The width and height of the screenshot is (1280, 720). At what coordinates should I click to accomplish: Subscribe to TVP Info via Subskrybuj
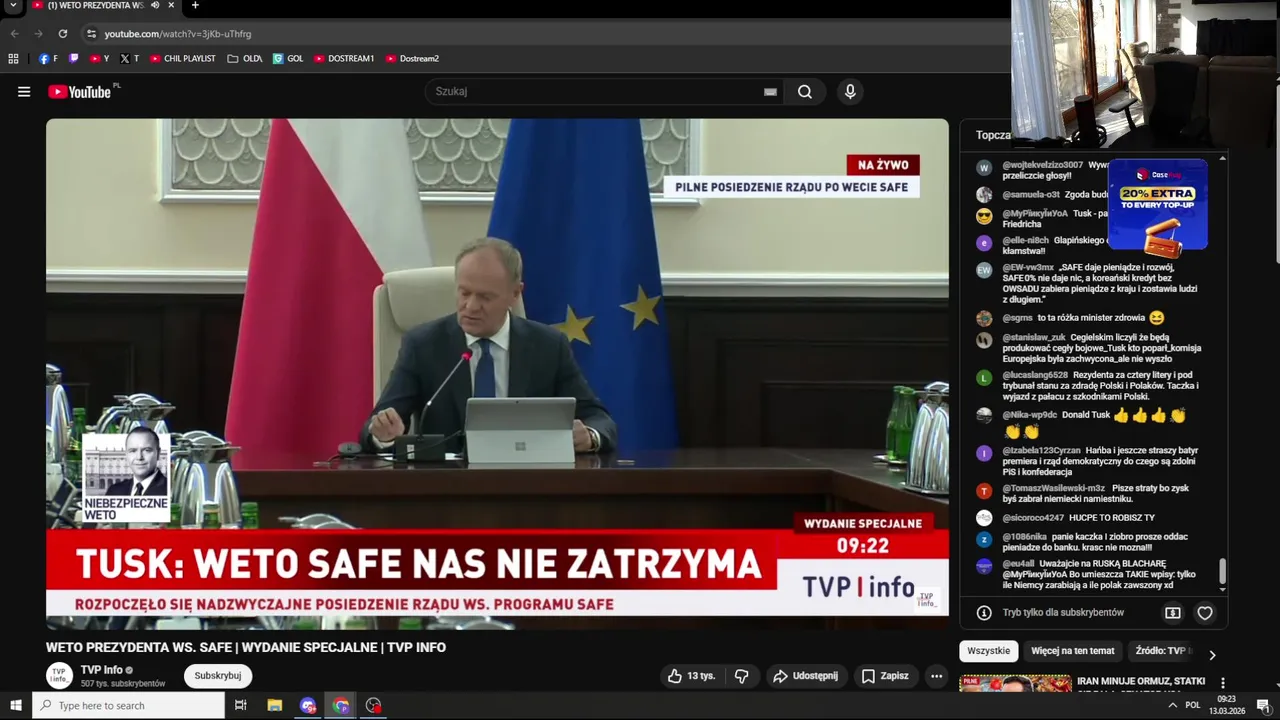tap(218, 676)
